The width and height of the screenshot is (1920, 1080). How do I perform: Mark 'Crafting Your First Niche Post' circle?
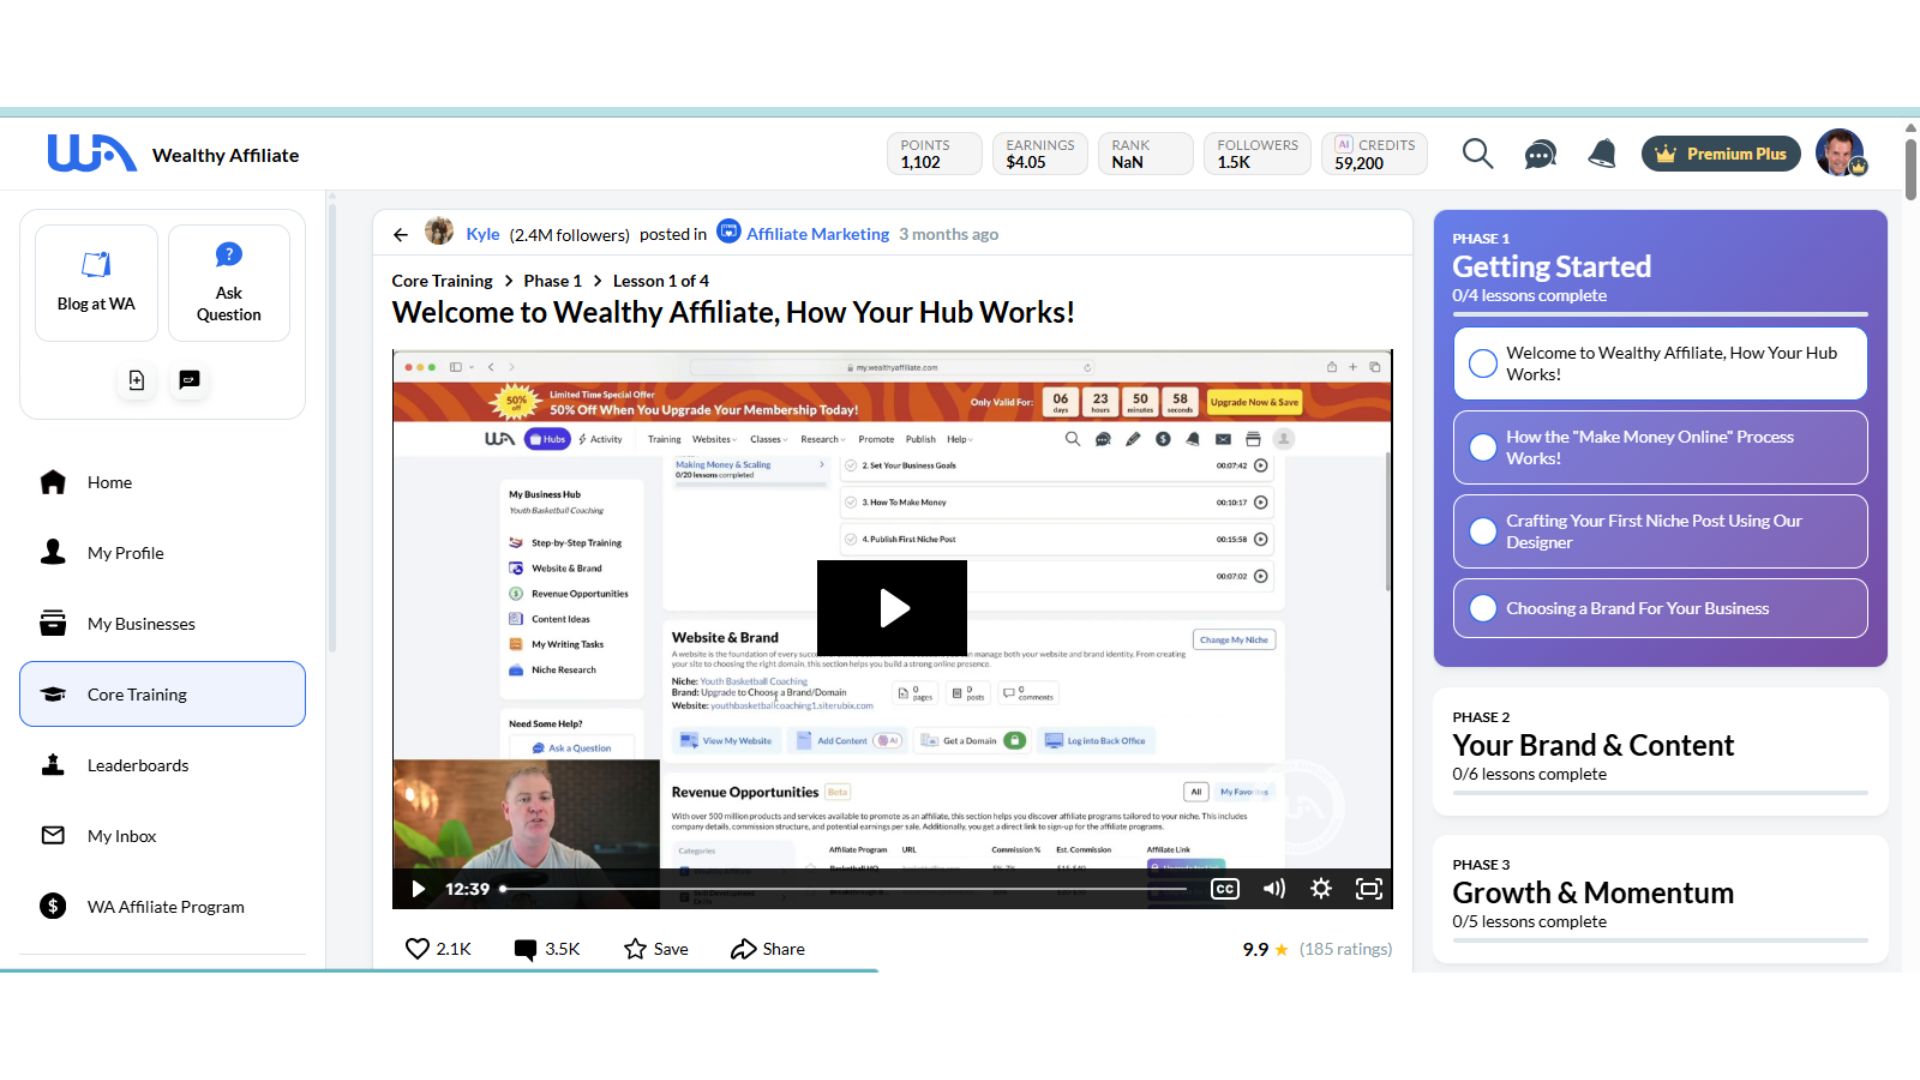click(x=1483, y=531)
